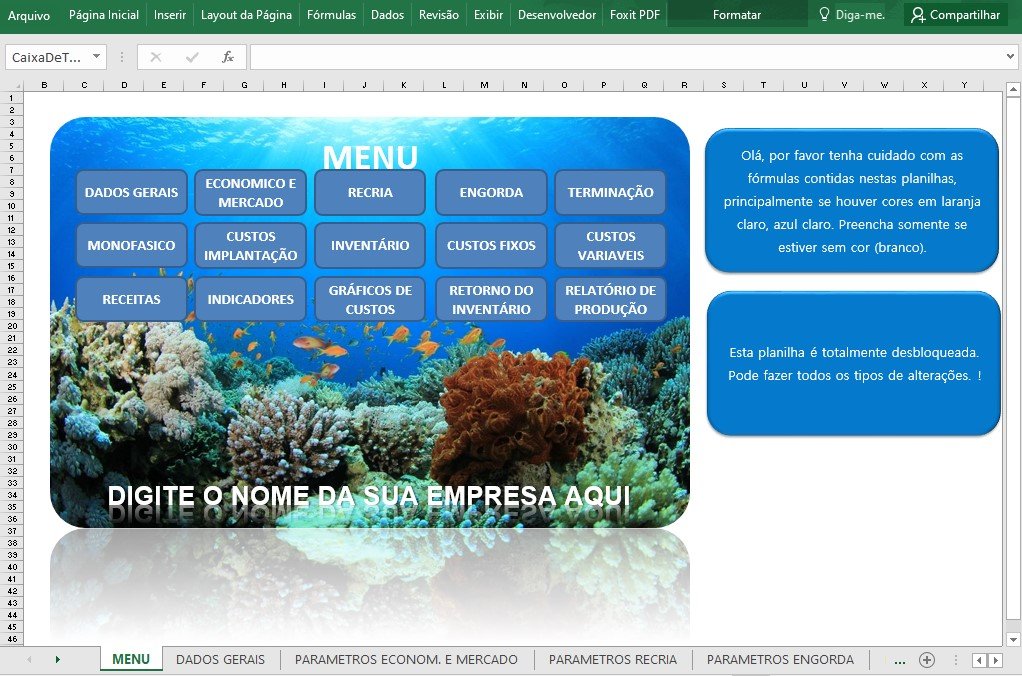Switch to Página Inicial ribbon tab
This screenshot has width=1022, height=676.
tap(104, 14)
